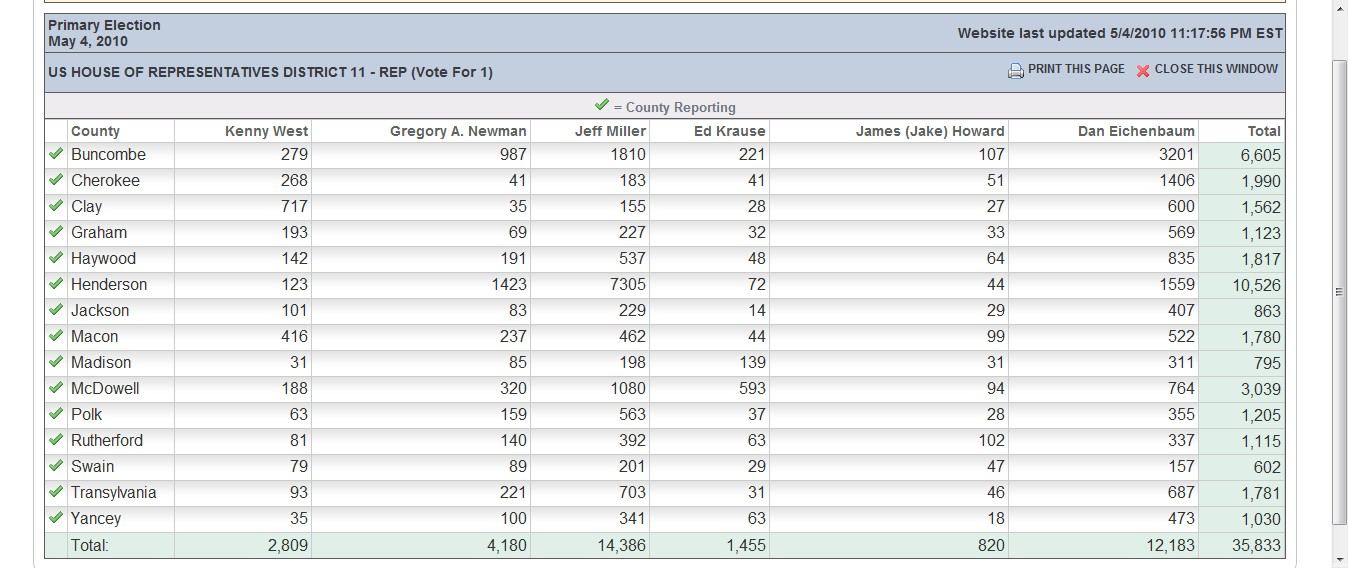Select the Kenny West column header
The image size is (1348, 568).
(267, 131)
